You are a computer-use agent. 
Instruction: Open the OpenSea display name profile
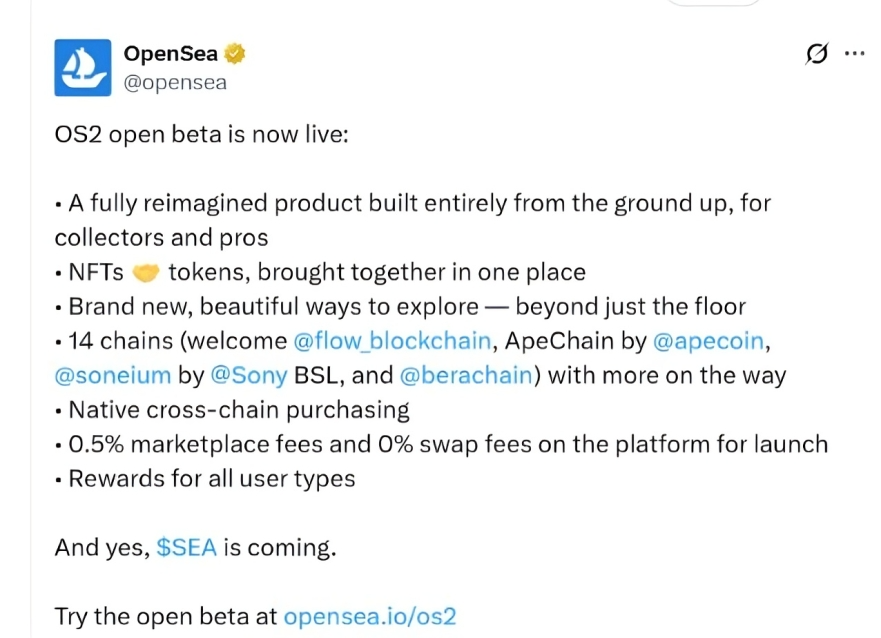(171, 53)
